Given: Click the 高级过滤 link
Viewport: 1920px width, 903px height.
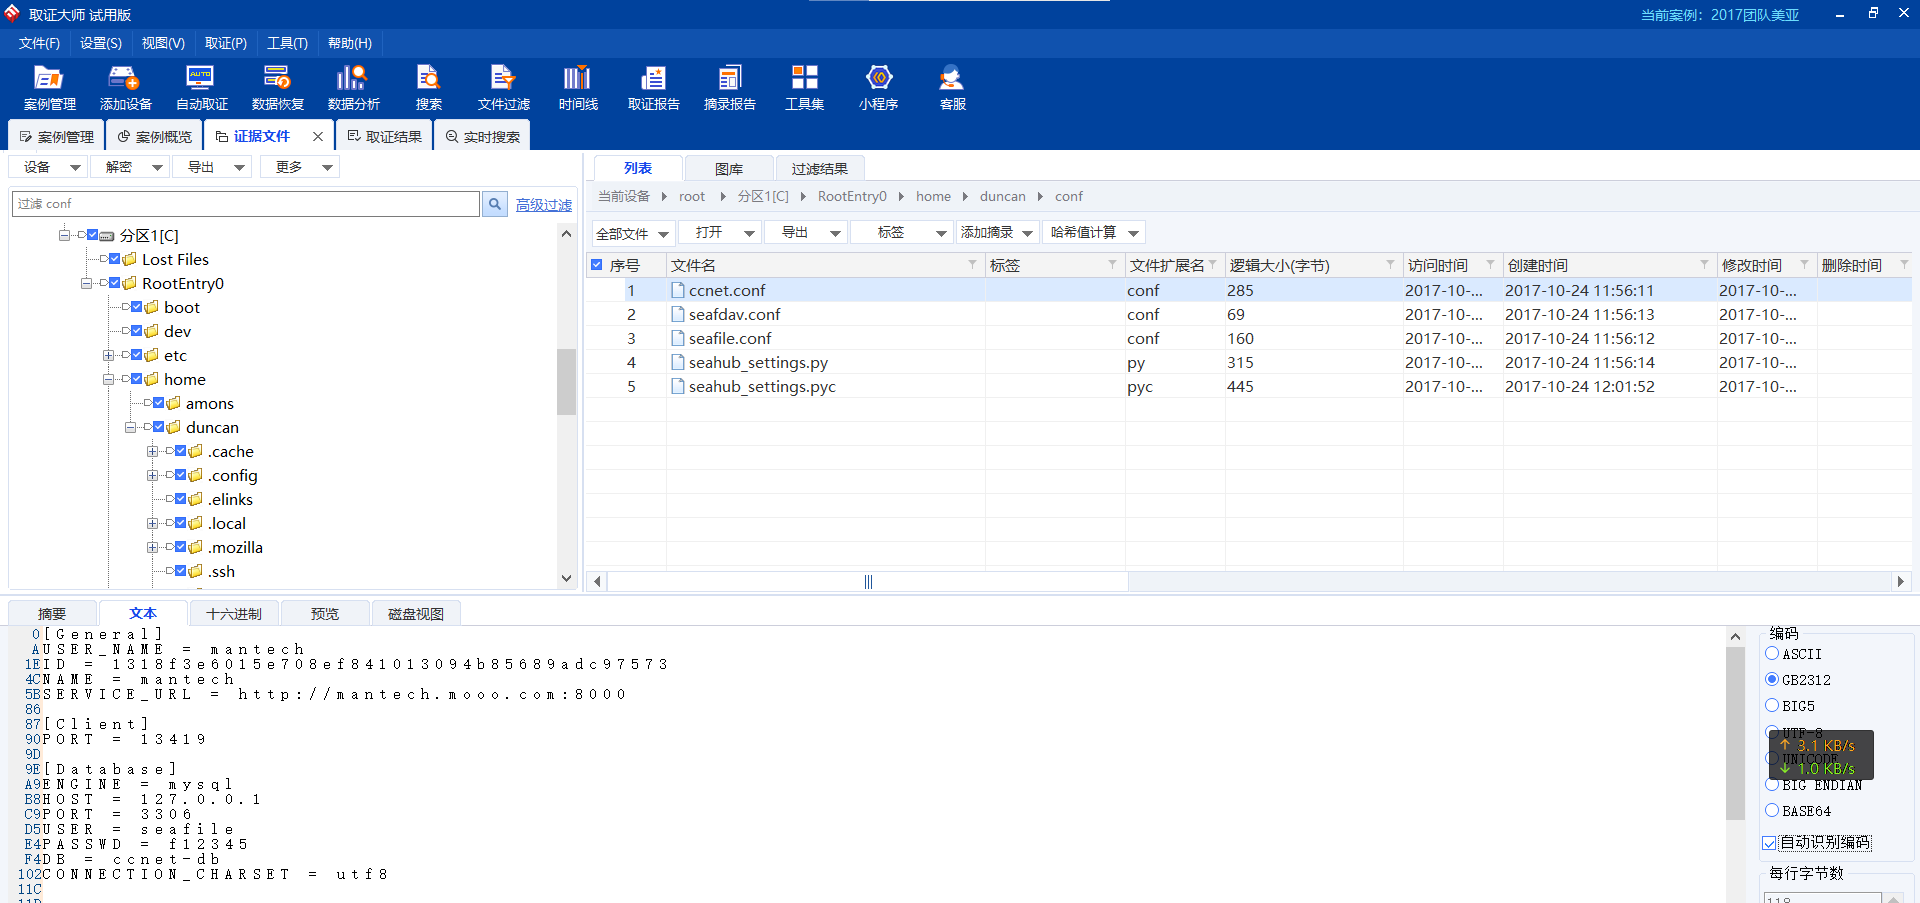Looking at the screenshot, I should point(544,205).
